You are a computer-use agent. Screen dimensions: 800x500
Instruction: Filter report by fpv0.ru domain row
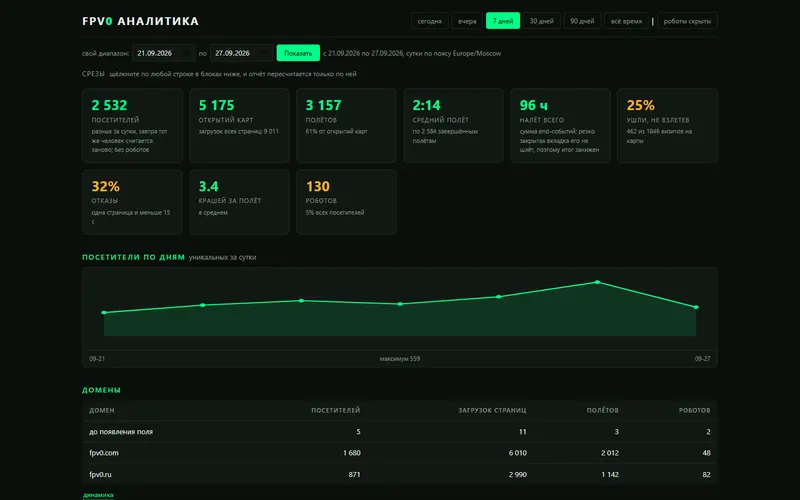[x=399, y=474]
